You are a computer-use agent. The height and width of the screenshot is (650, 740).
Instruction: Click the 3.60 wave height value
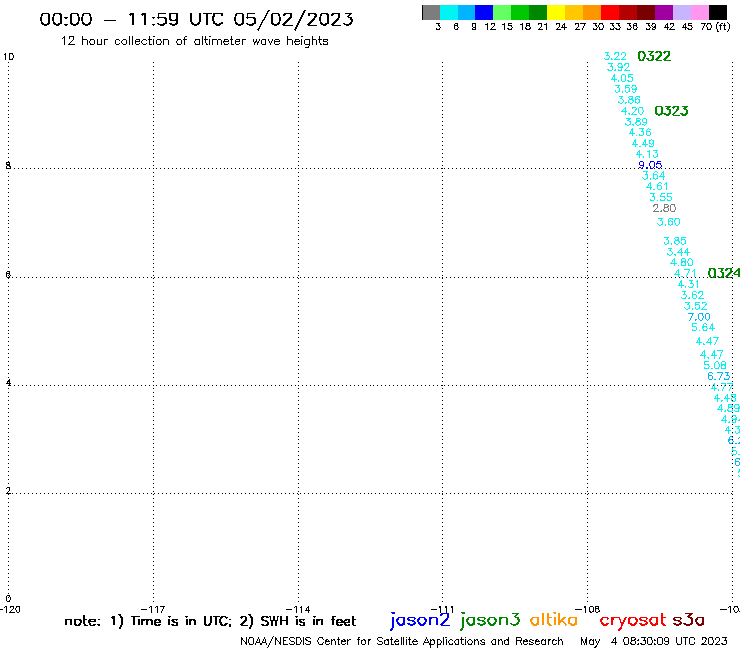pyautogui.click(x=669, y=222)
